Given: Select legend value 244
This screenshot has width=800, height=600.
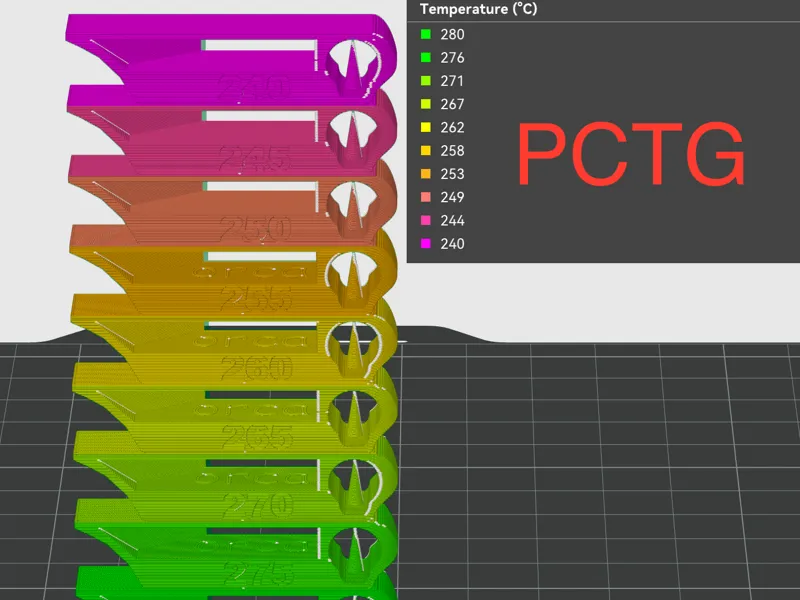Looking at the screenshot, I should tap(453, 220).
